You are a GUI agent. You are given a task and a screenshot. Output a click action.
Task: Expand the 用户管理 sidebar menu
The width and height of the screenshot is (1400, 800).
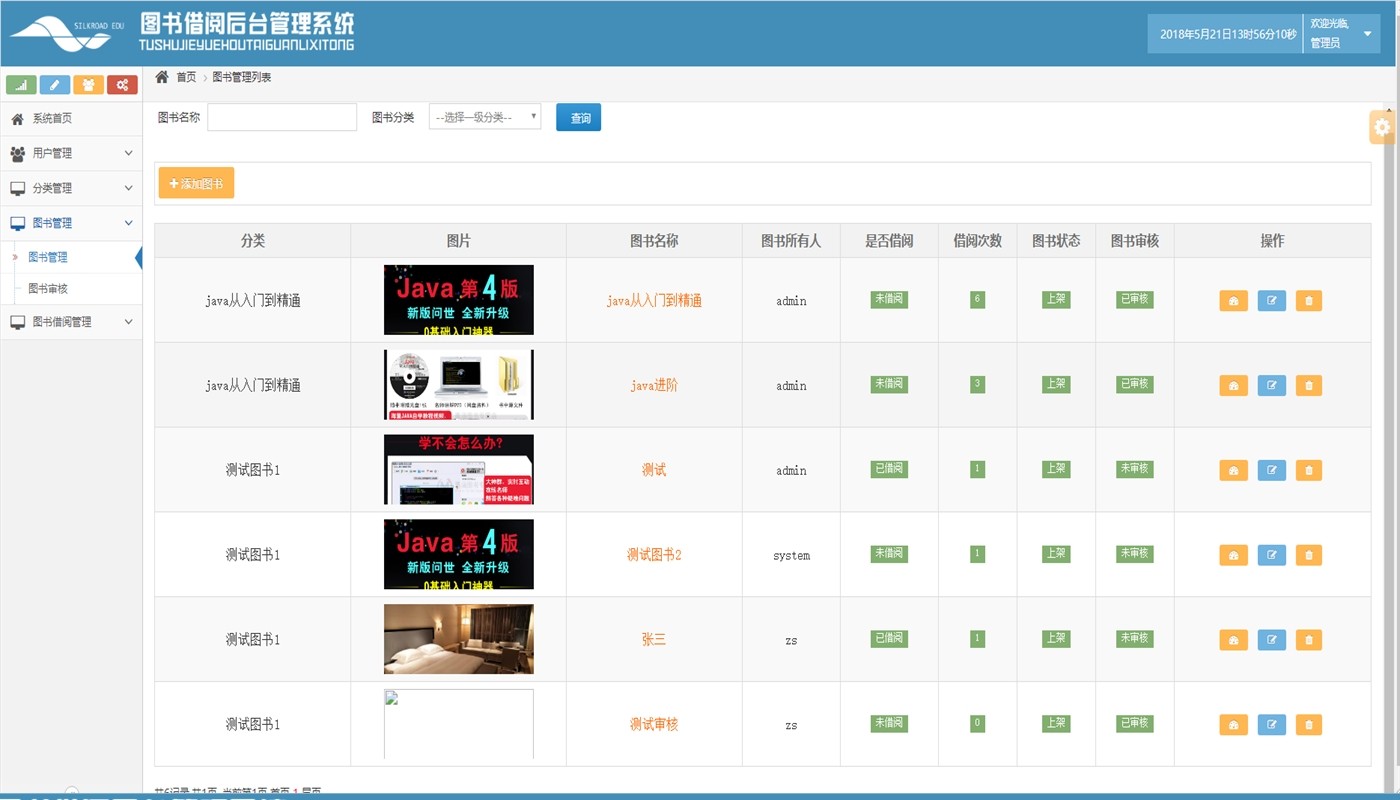pyautogui.click(x=70, y=153)
